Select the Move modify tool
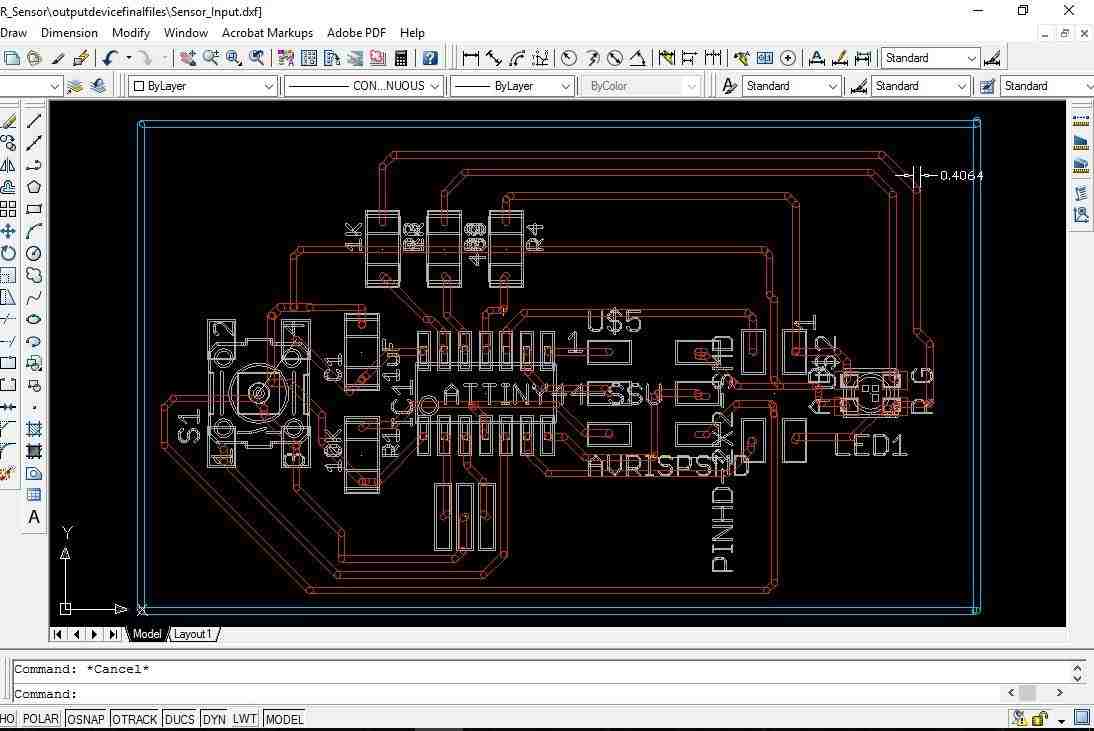The image size is (1094, 731). [x=8, y=231]
